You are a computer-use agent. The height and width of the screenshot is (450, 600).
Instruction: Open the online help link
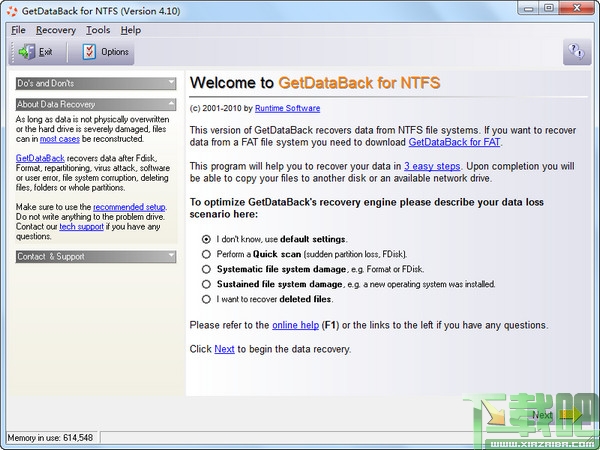coord(295,325)
